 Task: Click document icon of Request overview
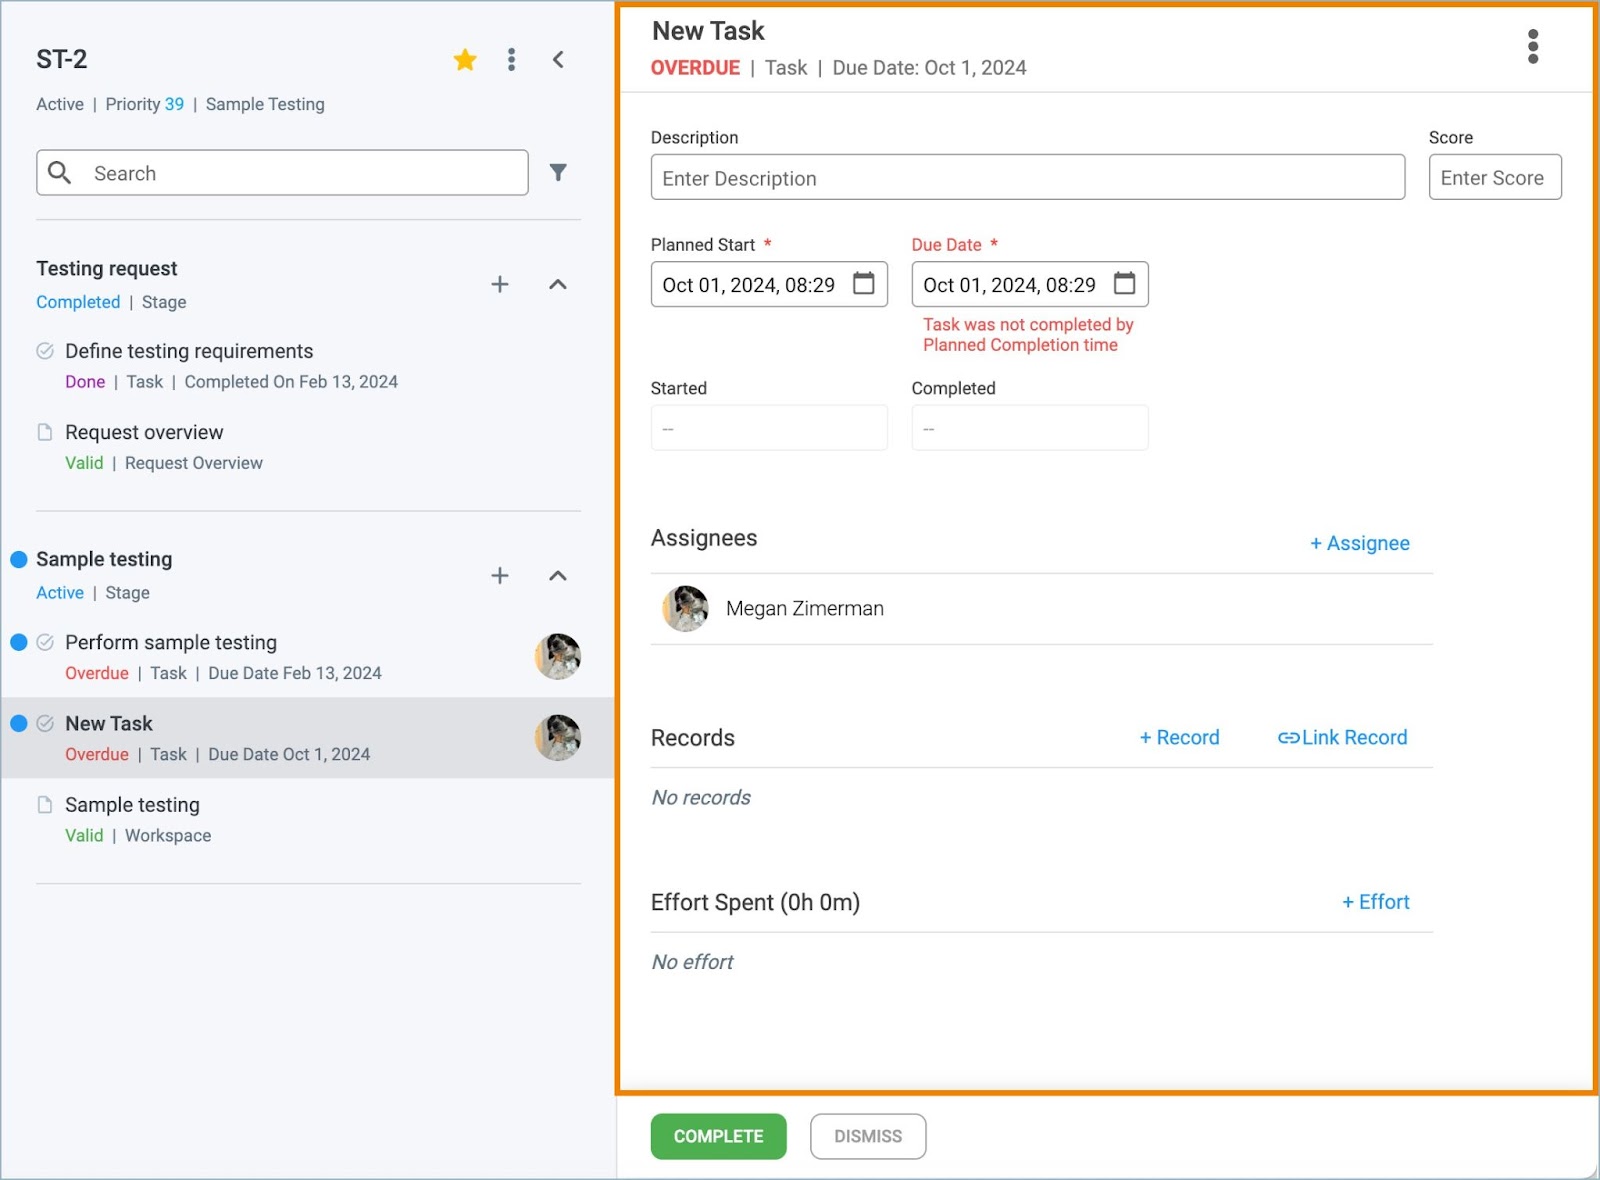click(45, 432)
